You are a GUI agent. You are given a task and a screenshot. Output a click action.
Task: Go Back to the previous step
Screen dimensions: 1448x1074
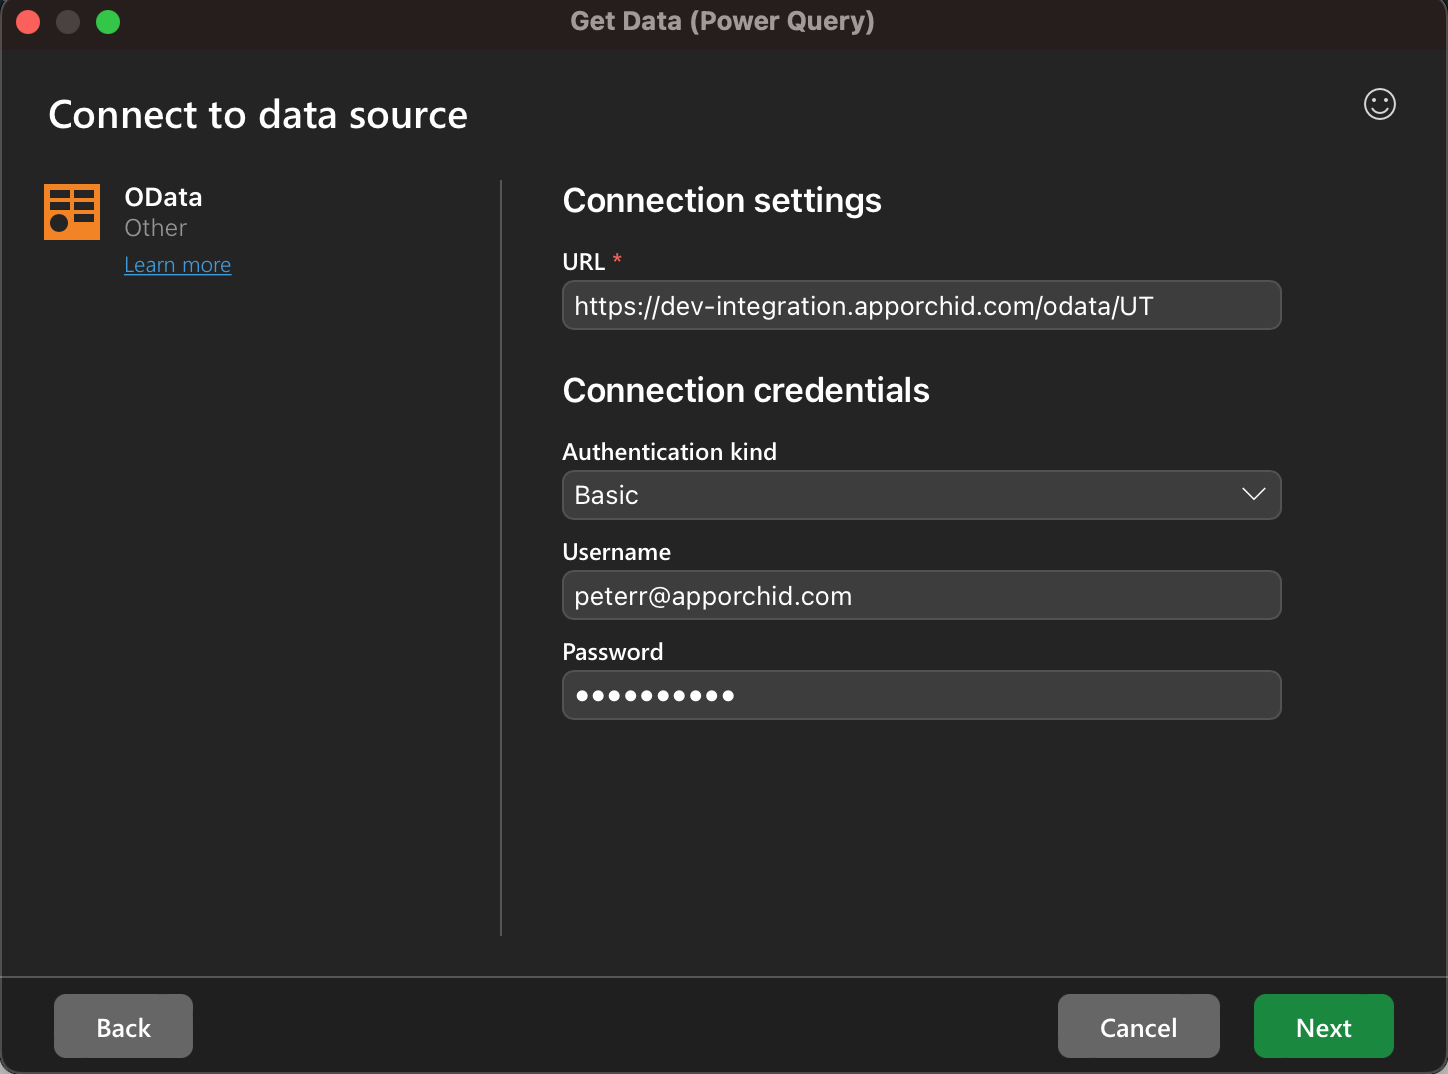coord(123,1026)
